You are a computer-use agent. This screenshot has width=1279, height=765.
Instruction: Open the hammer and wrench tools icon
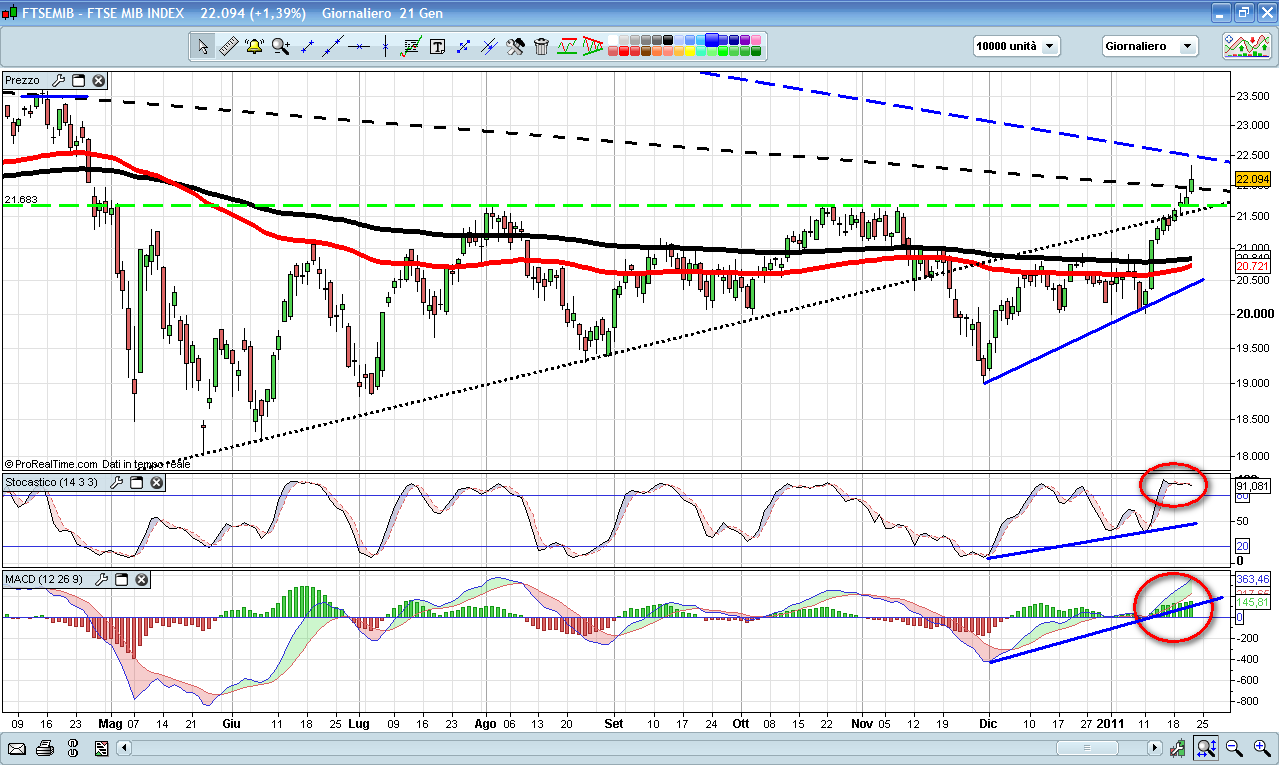click(x=515, y=46)
